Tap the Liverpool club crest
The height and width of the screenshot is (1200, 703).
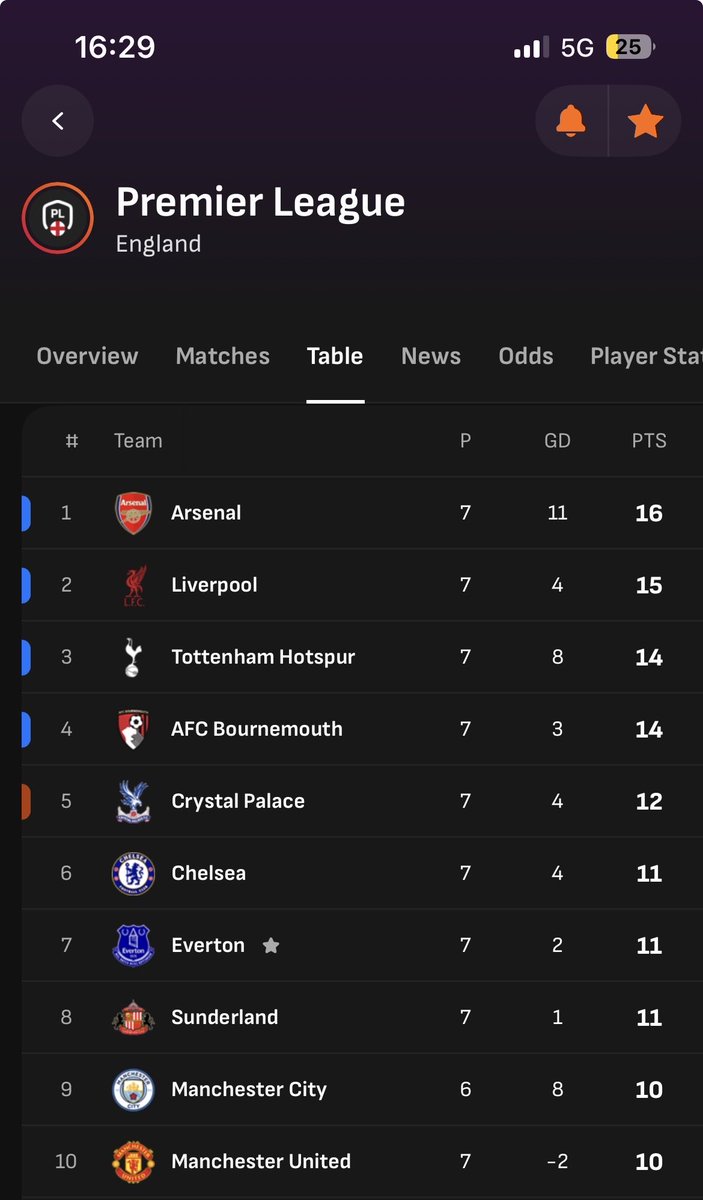(133, 585)
